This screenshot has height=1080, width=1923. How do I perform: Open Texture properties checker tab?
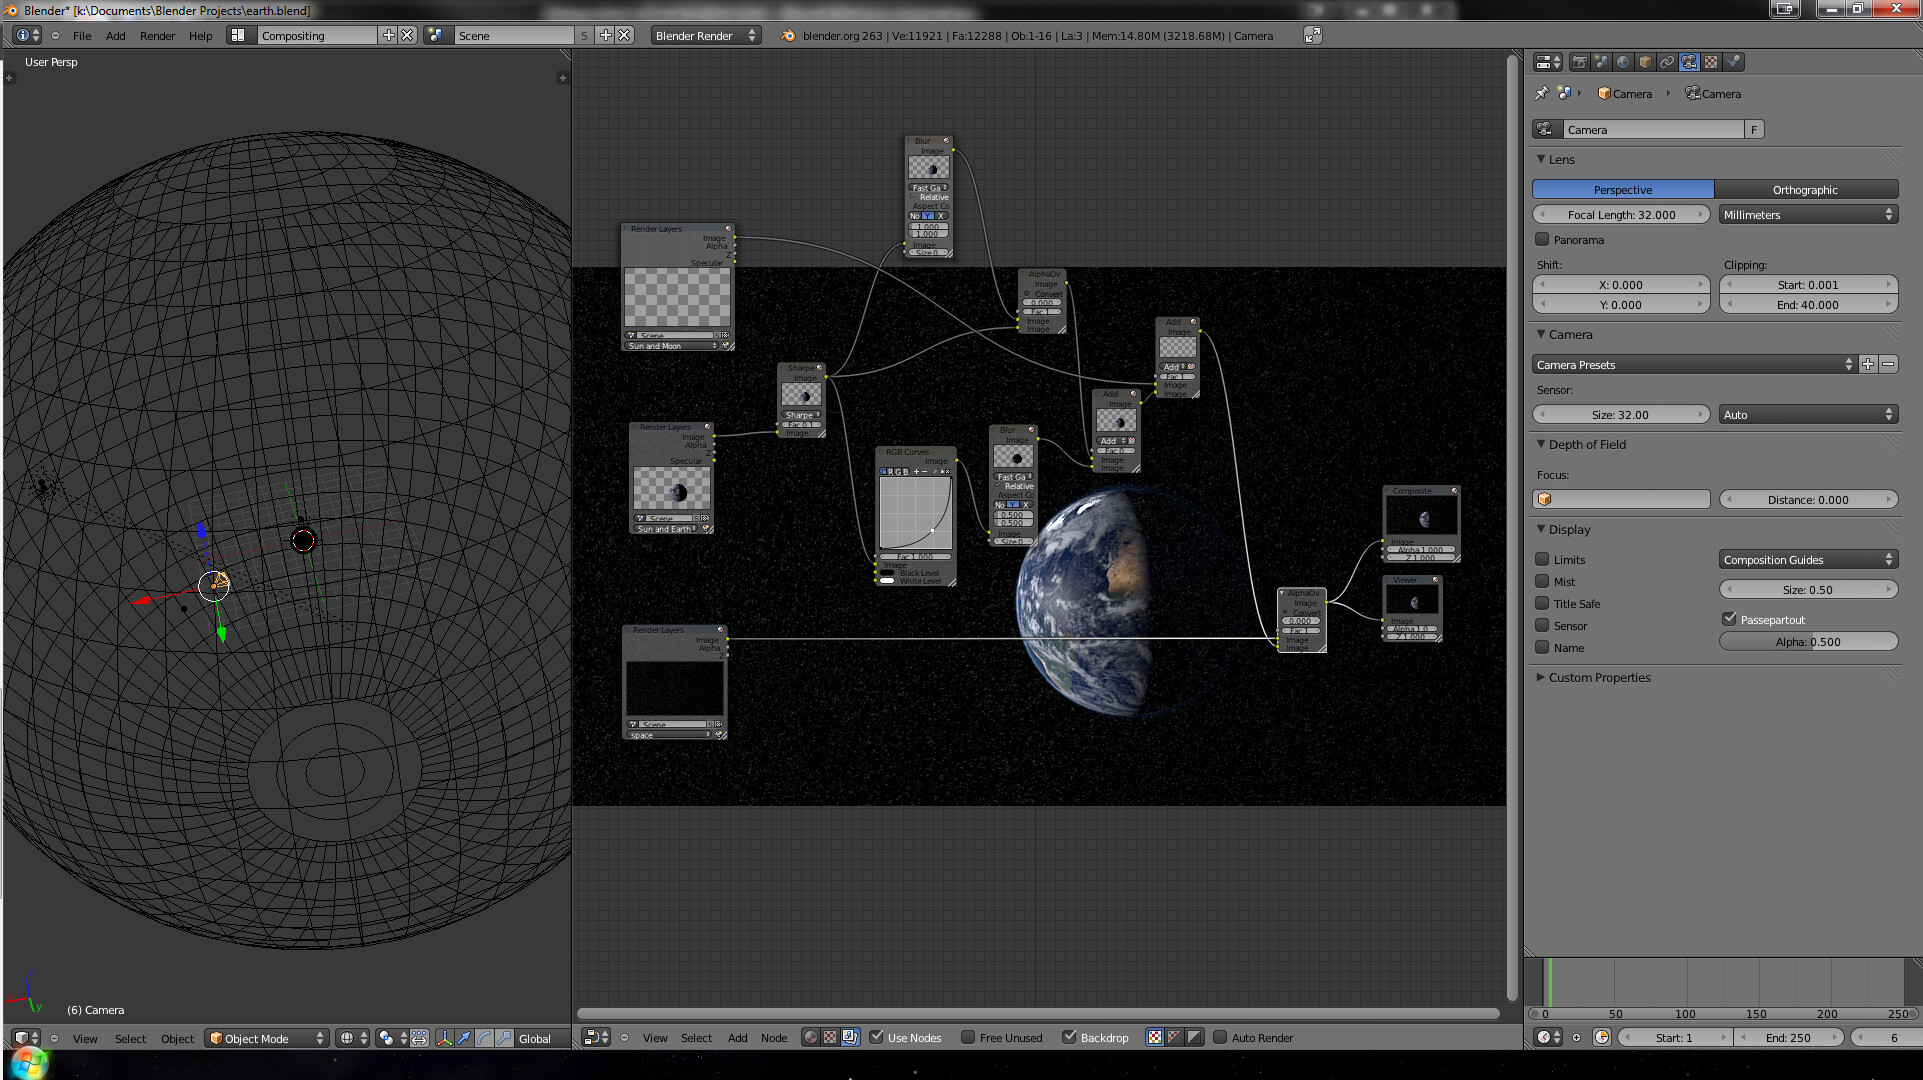click(x=1711, y=62)
